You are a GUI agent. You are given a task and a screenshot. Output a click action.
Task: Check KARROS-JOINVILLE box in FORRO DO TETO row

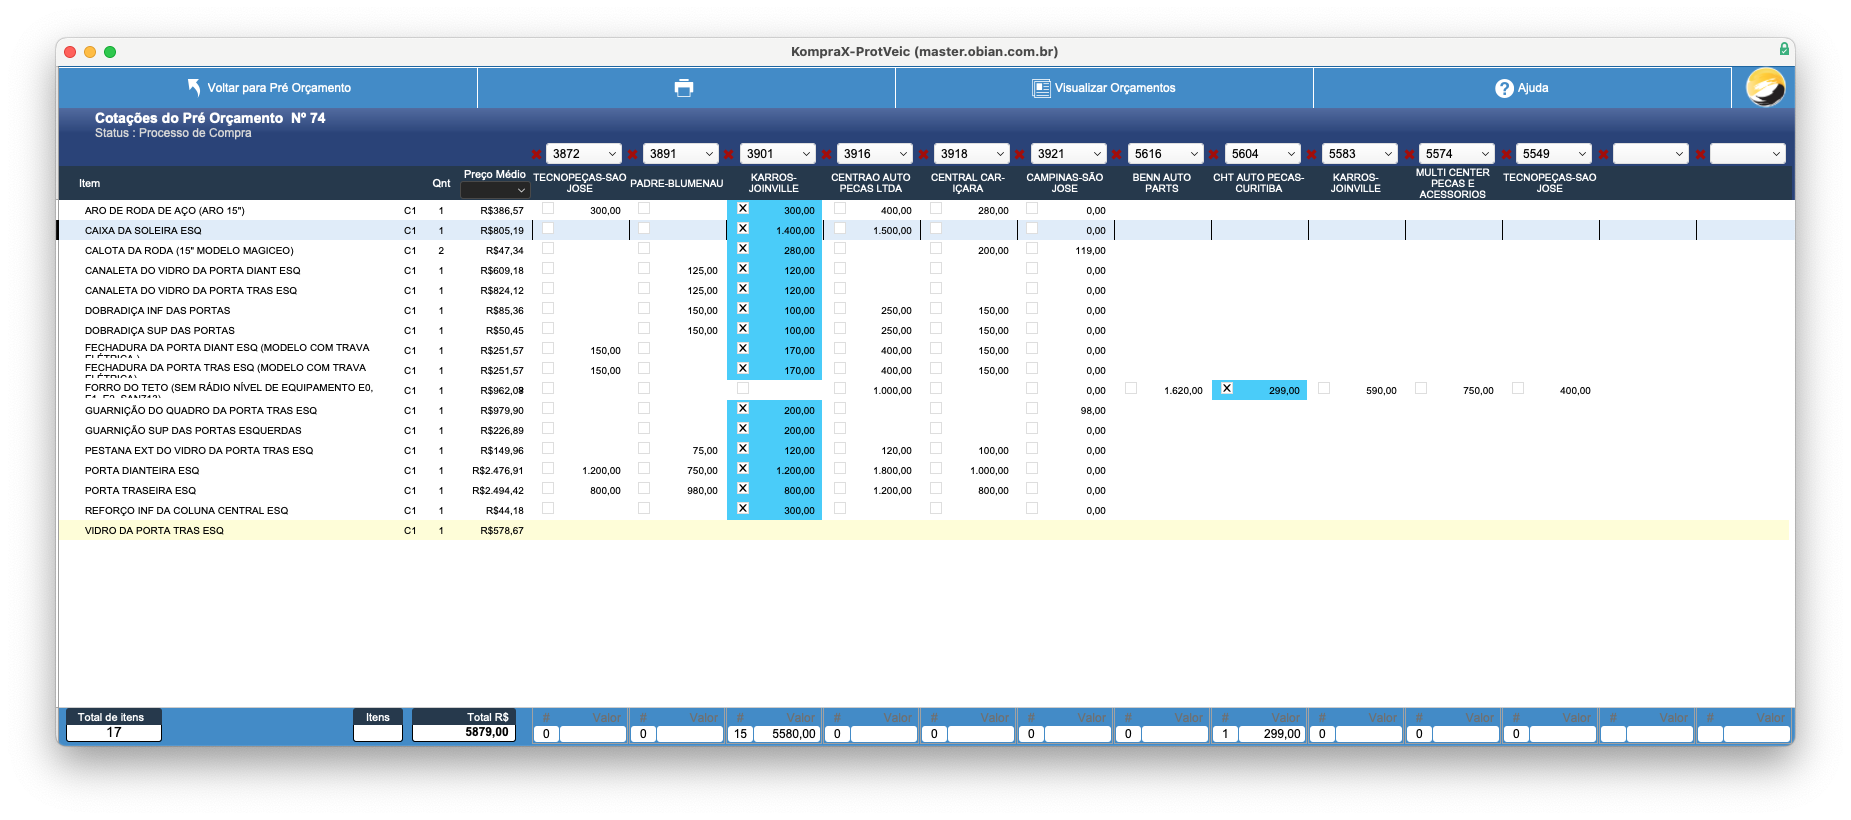click(x=743, y=388)
